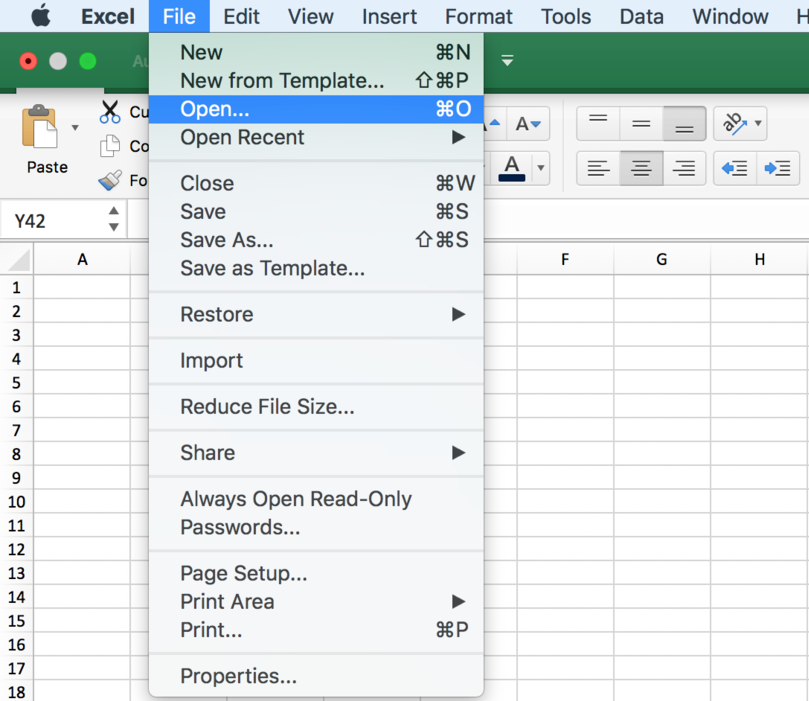Click the Paste clipboard icon
This screenshot has height=701, width=809.
pyautogui.click(x=39, y=126)
